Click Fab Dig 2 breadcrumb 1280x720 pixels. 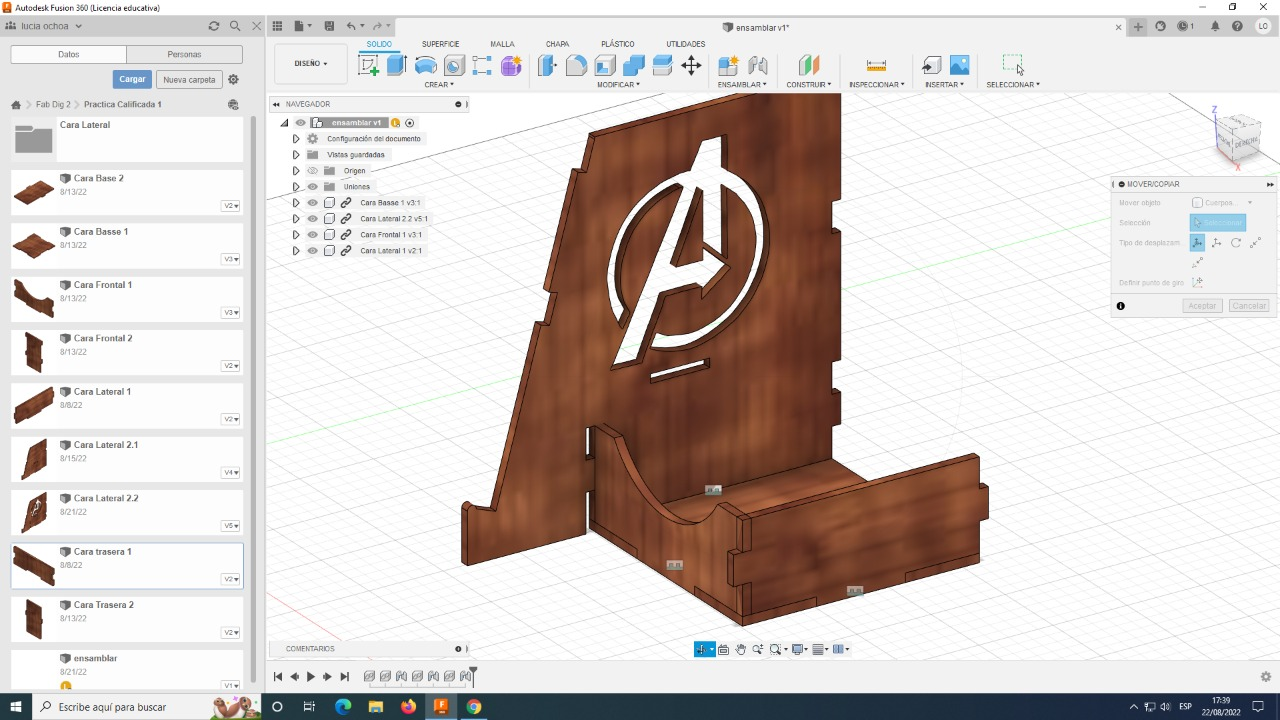pos(53,104)
